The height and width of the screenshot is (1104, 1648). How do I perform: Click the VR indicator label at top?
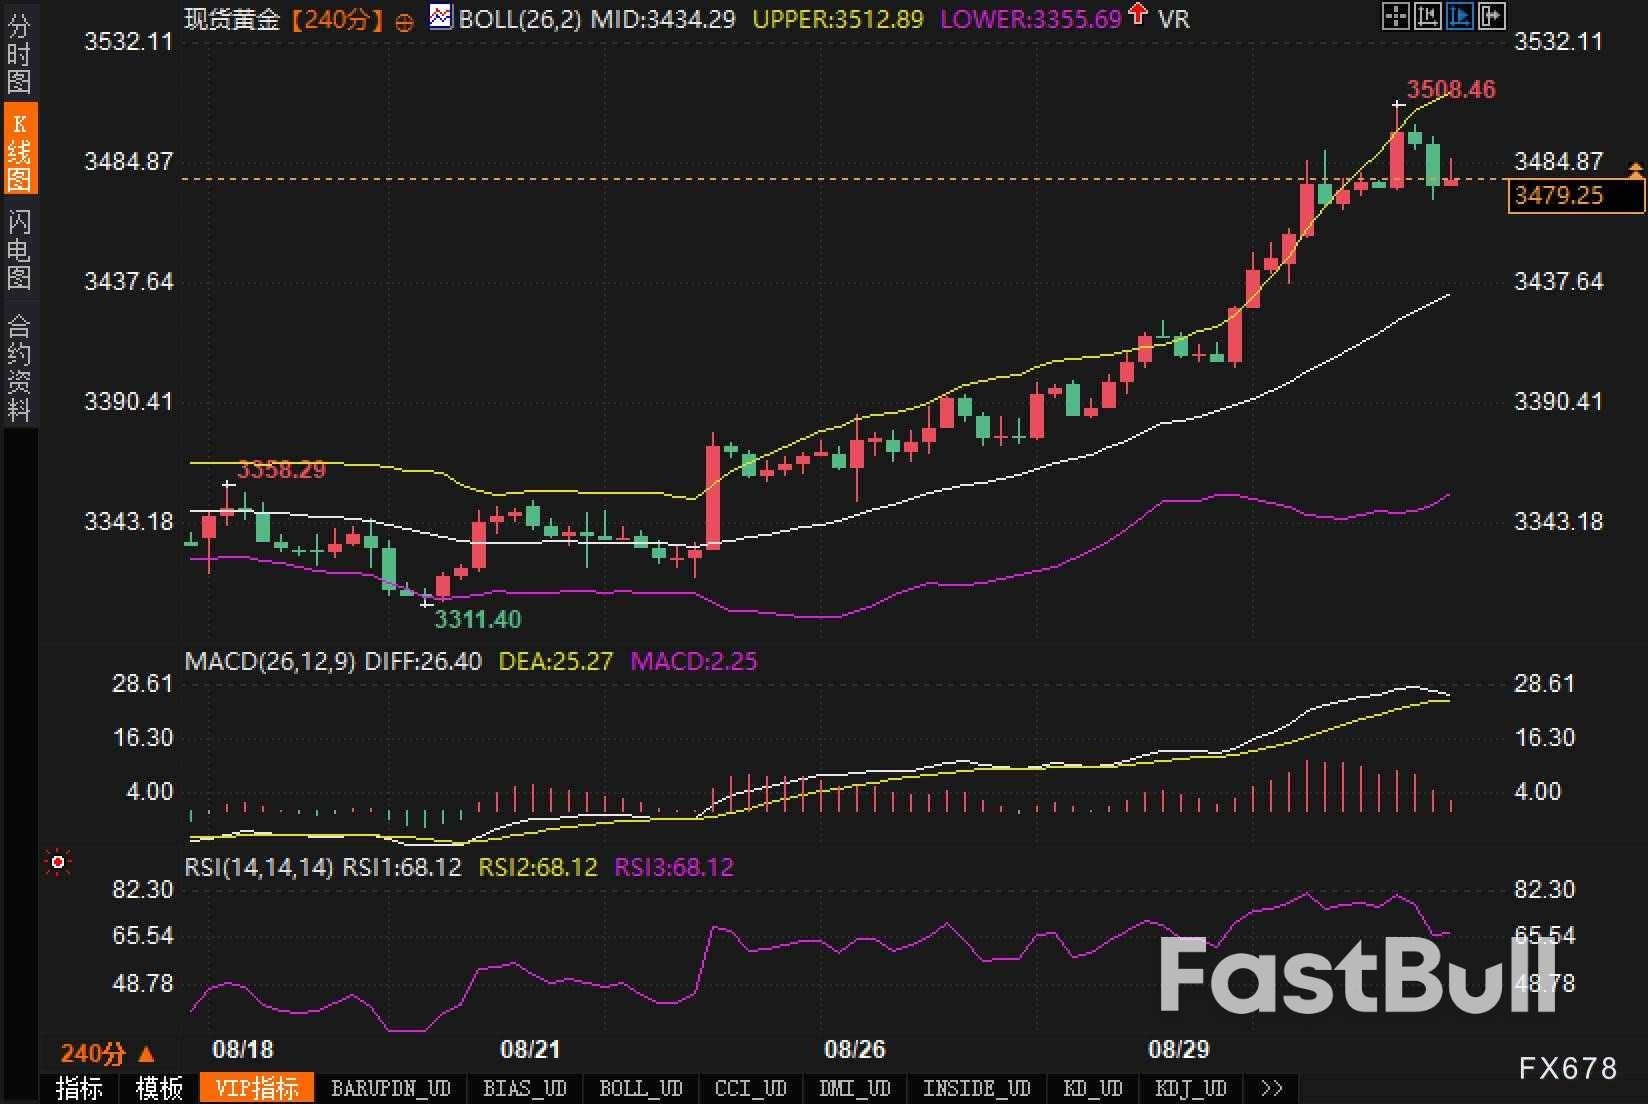[1174, 19]
